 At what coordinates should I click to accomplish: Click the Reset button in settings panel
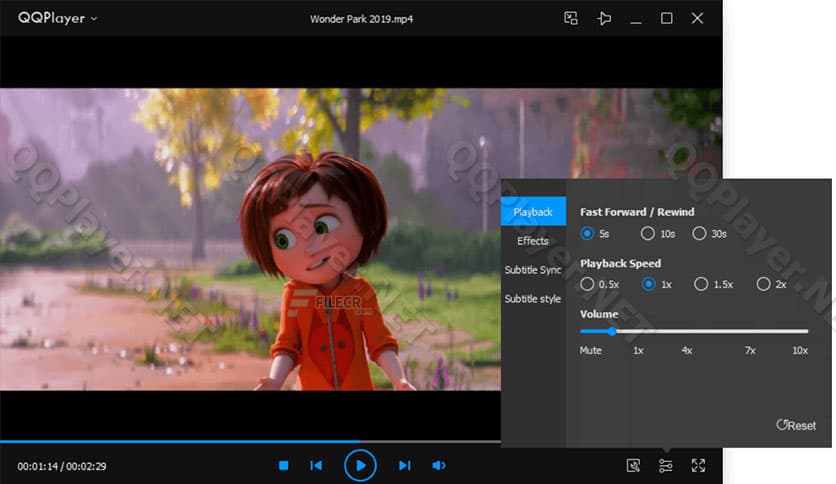tap(796, 425)
